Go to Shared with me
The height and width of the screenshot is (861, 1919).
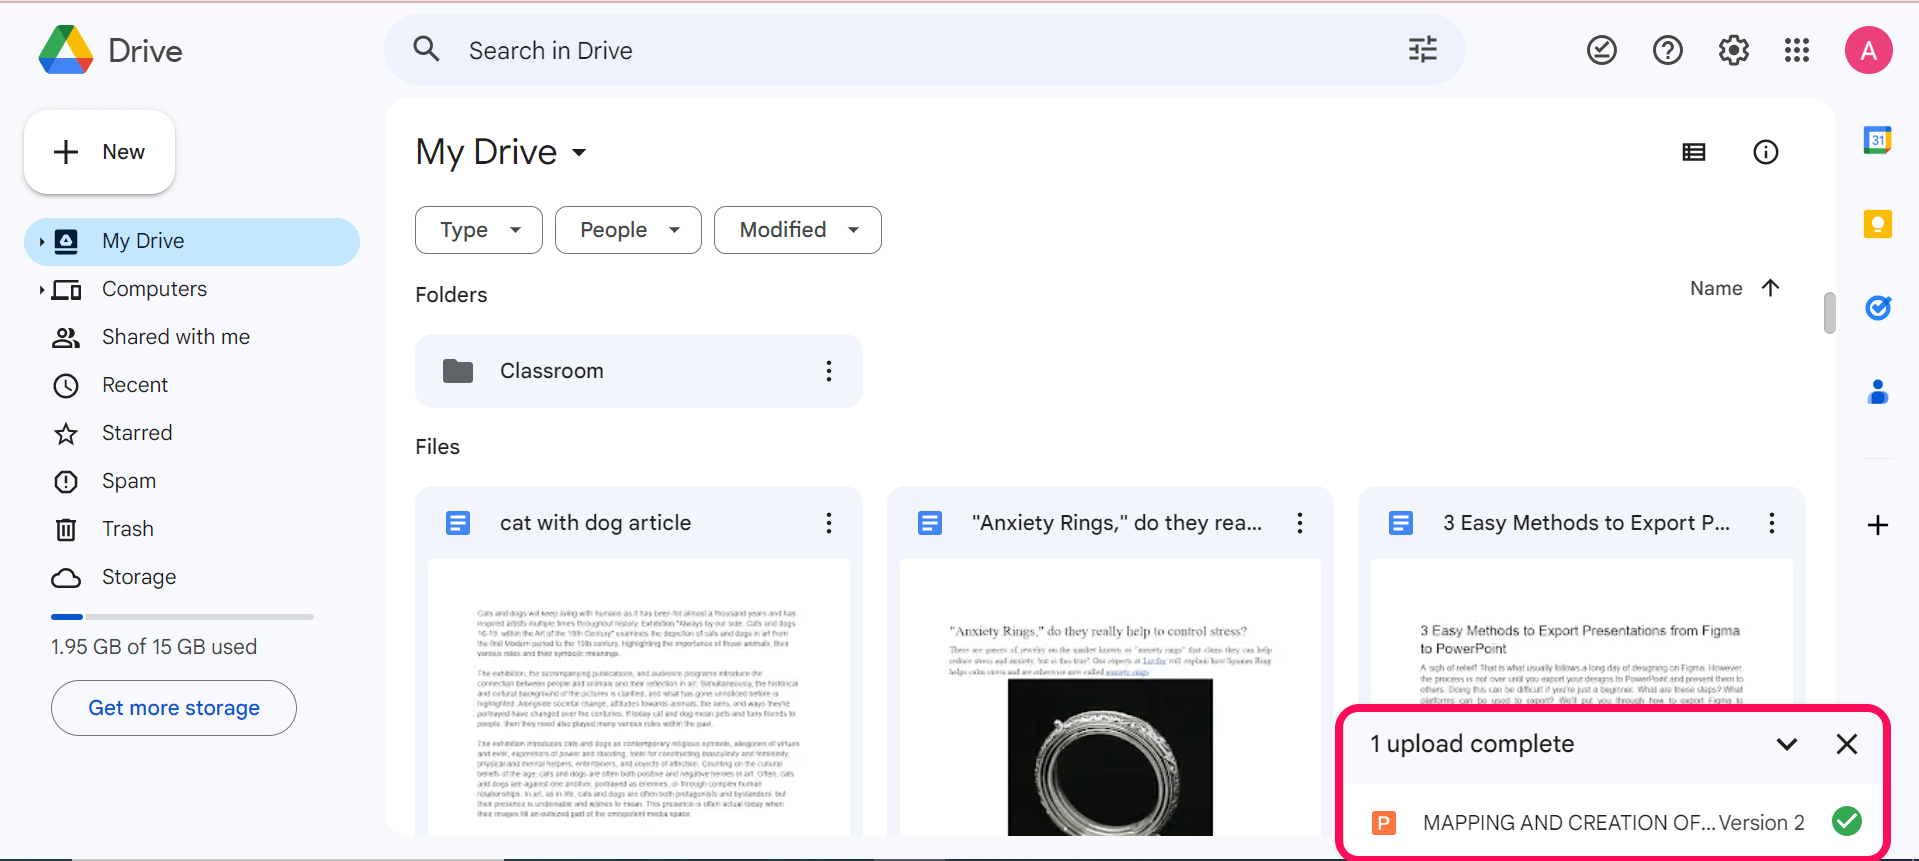click(x=175, y=337)
